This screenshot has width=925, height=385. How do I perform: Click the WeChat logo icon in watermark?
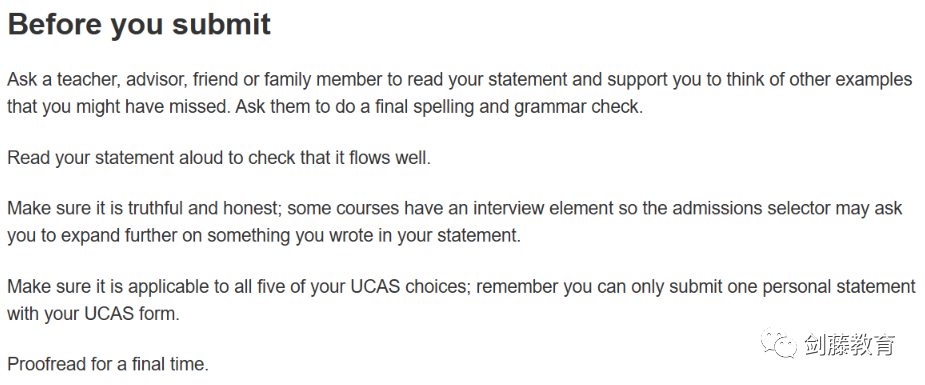pyautogui.click(x=778, y=343)
